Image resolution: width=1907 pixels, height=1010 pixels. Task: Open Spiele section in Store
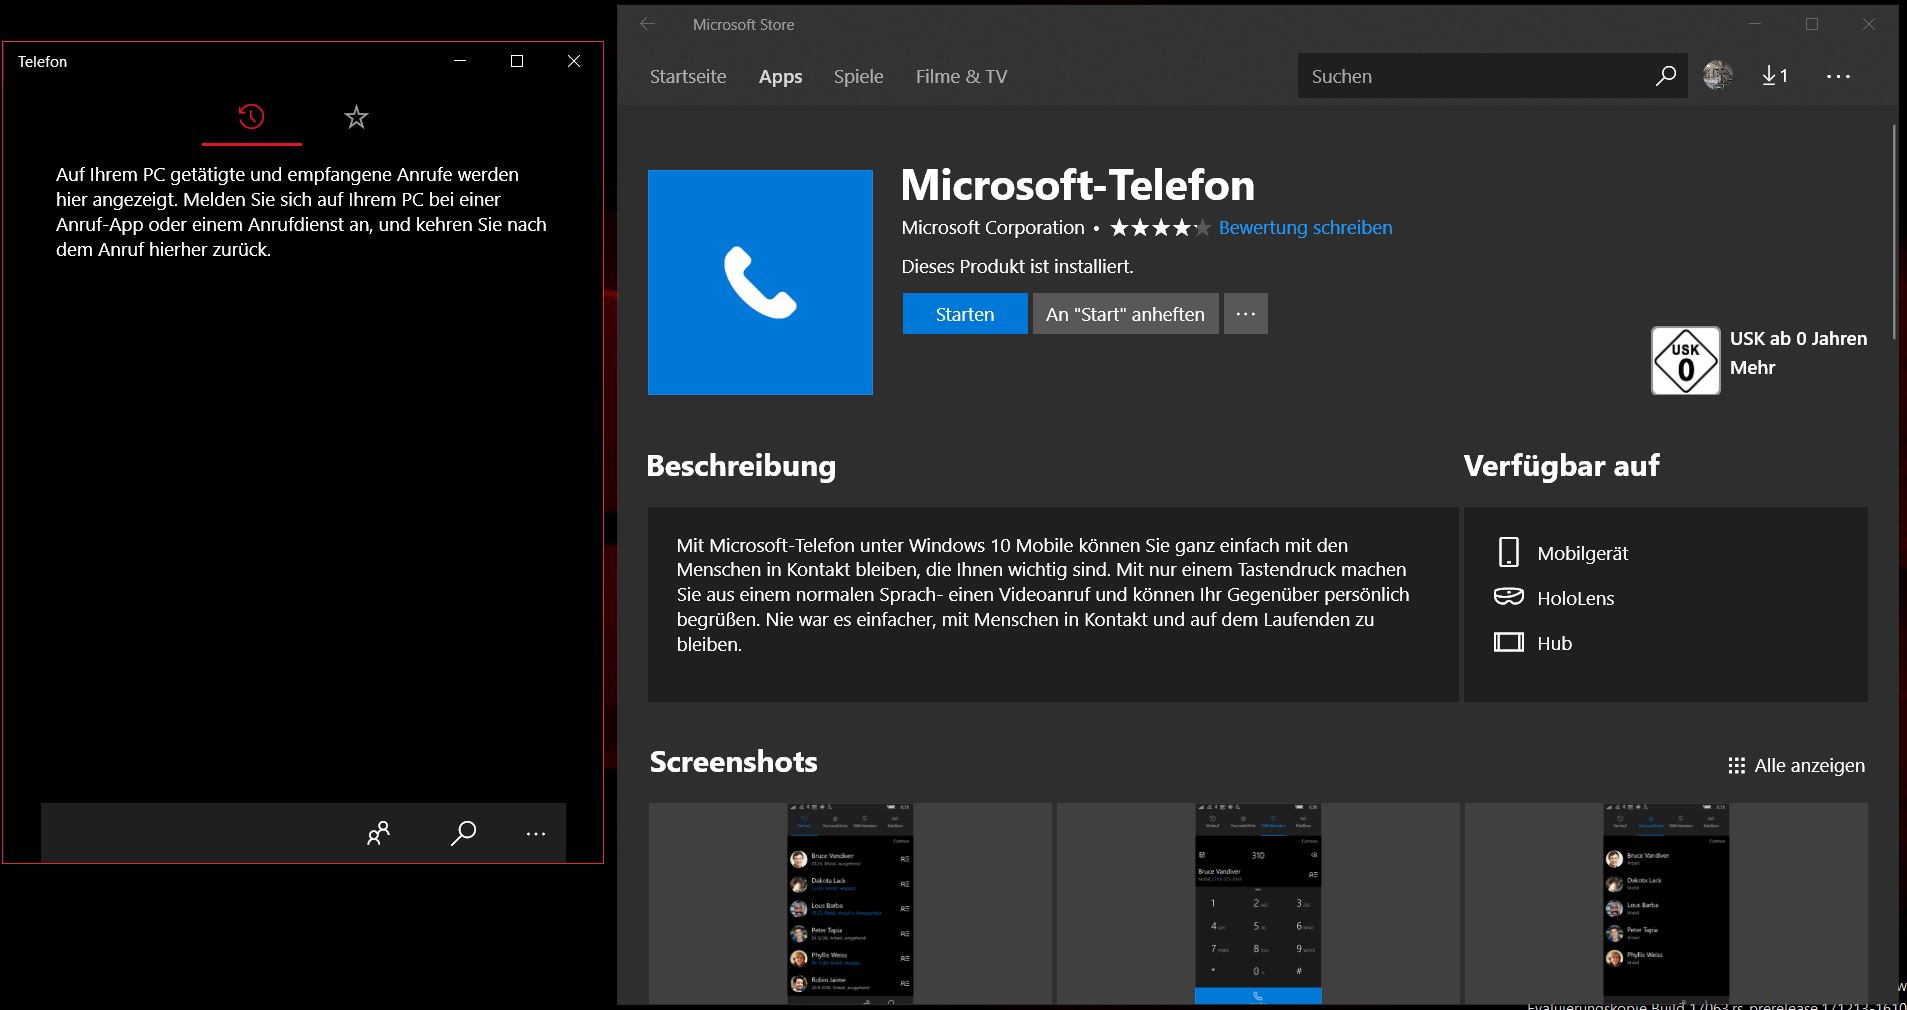[859, 76]
